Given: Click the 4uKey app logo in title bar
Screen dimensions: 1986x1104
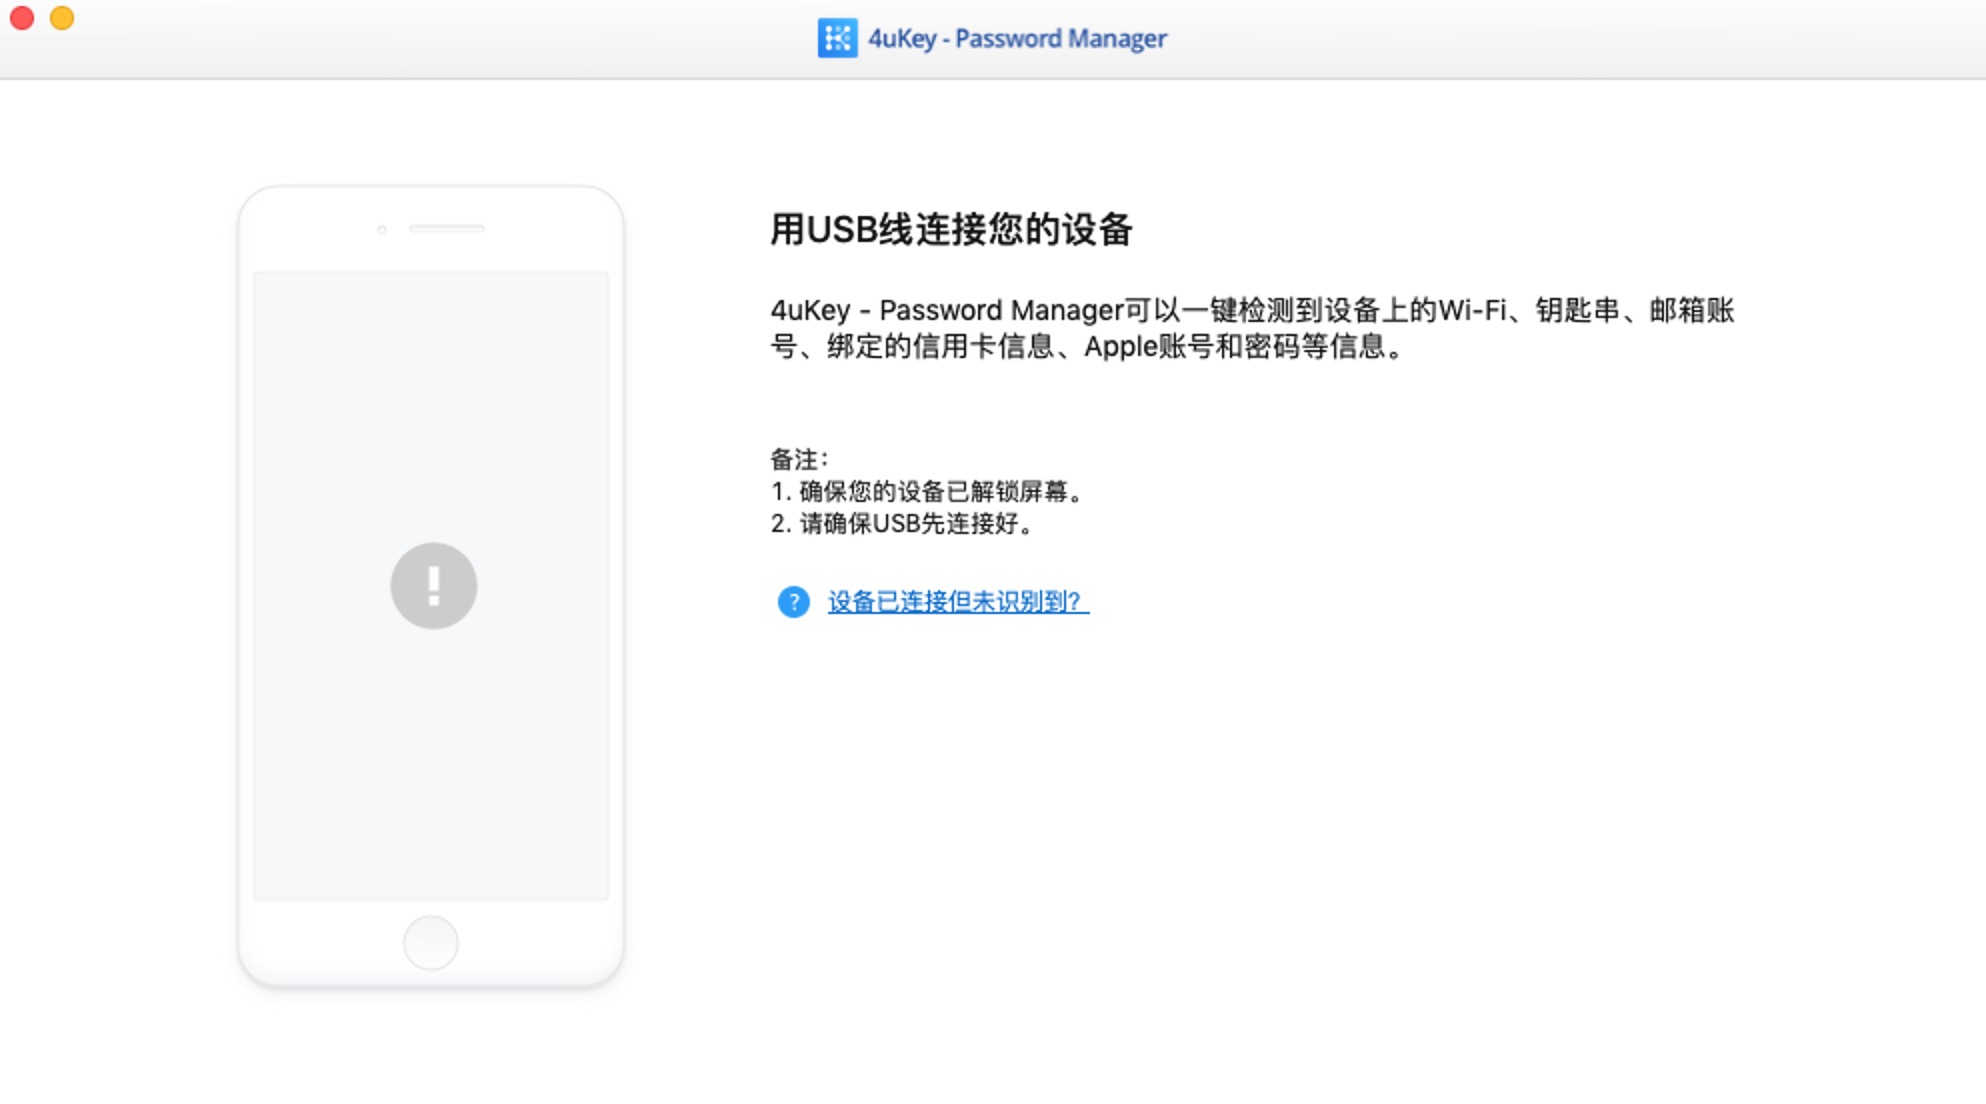Looking at the screenshot, I should click(837, 38).
